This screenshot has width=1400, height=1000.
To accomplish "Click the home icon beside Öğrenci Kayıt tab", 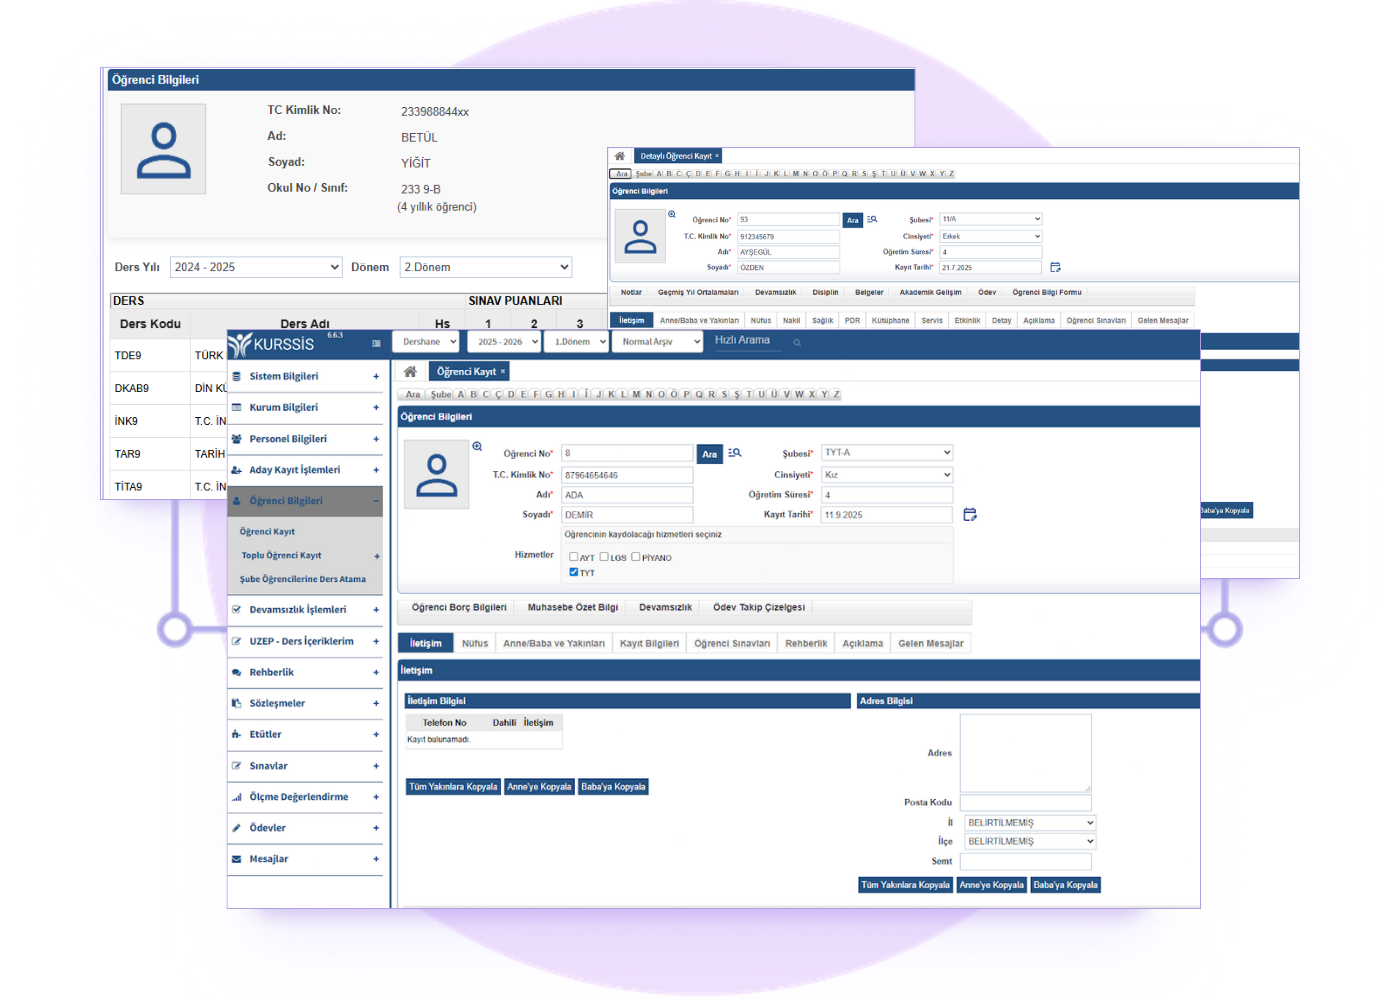I will (x=410, y=371).
